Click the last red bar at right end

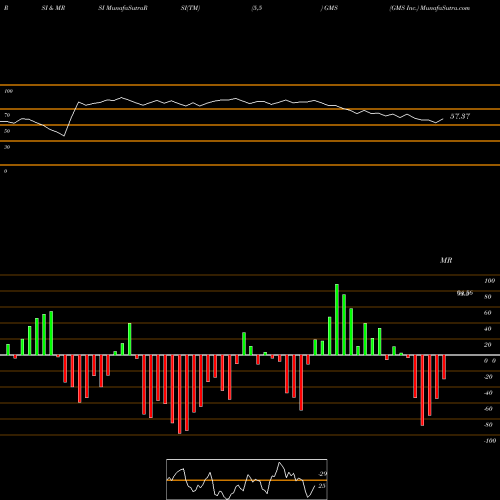[x=444, y=367]
